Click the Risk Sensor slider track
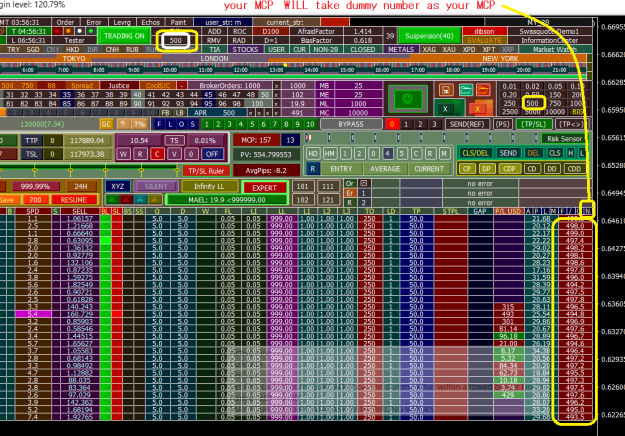Viewport: 625px width, 436px height. (422, 138)
